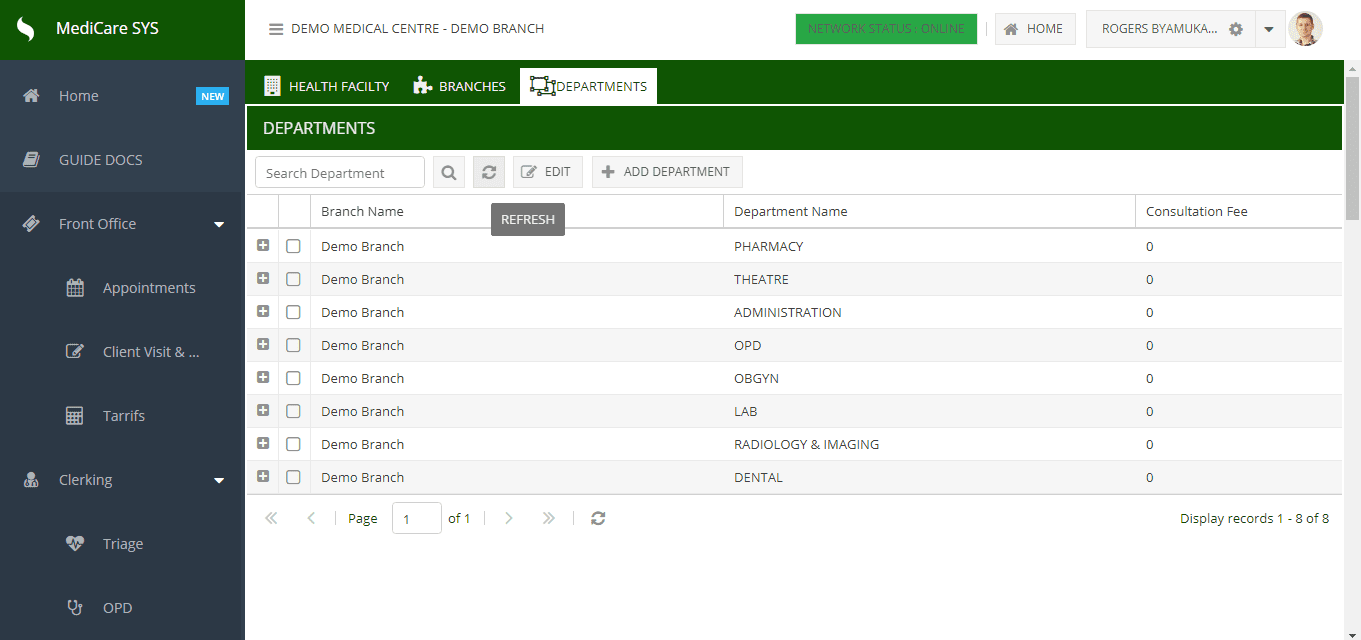Viewport: 1361px width, 640px height.
Task: Open the user account dropdown arrow
Action: 1268,29
